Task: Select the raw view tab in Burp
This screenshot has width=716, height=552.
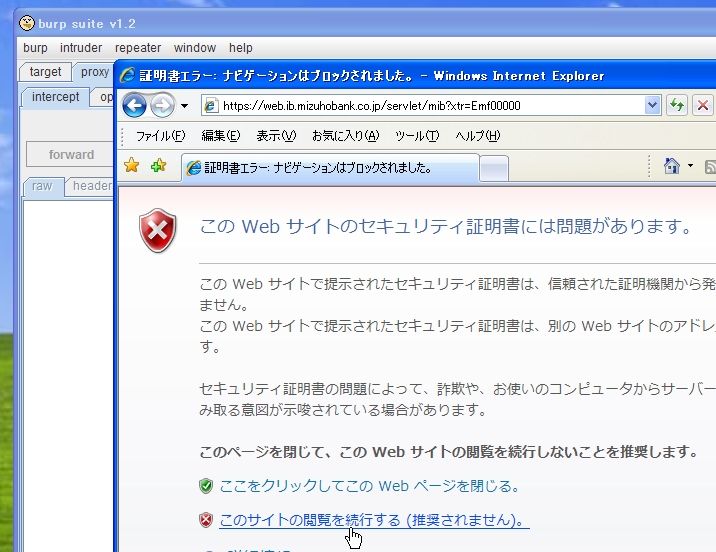Action: (x=42, y=186)
